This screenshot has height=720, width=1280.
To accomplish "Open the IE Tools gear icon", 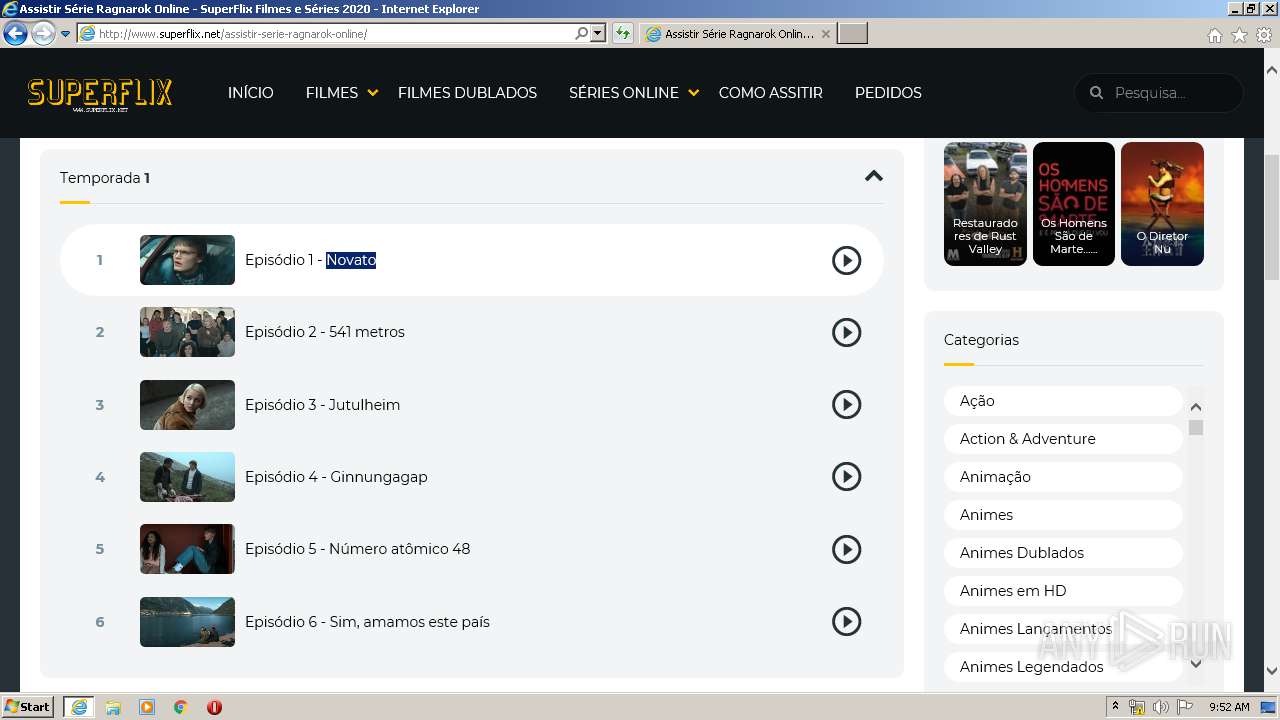I will (x=1264, y=35).
